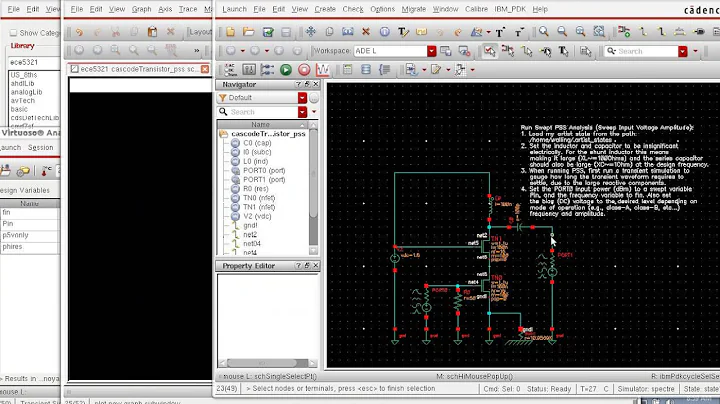The image size is (720, 404).
Task: Open the Choose Analyses (AC/DC/Trans) icon
Action: (x=230, y=70)
